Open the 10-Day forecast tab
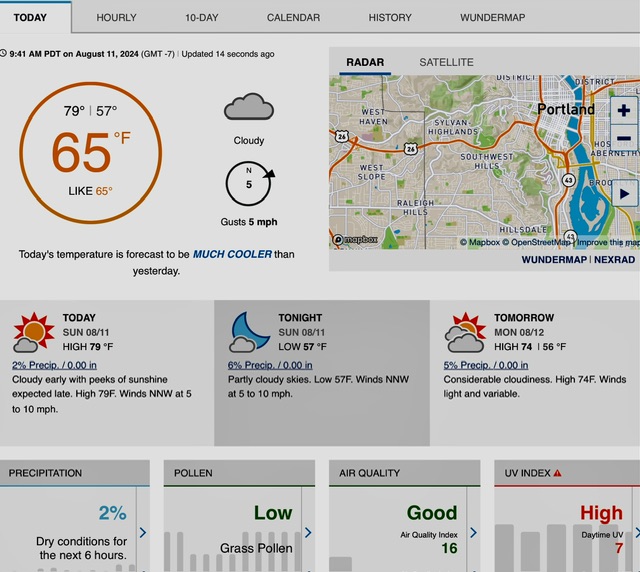Viewport: 640px width, 572px height. (x=202, y=17)
